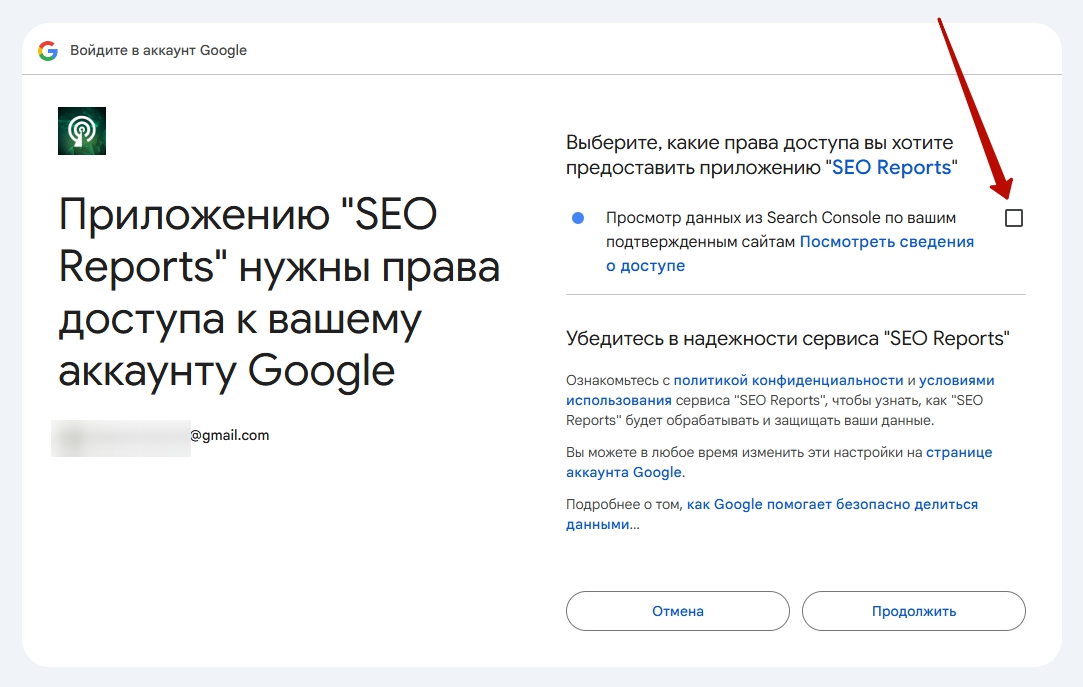The width and height of the screenshot is (1083, 687).
Task: Check the Search Console data access checkbox
Action: coord(1013,218)
